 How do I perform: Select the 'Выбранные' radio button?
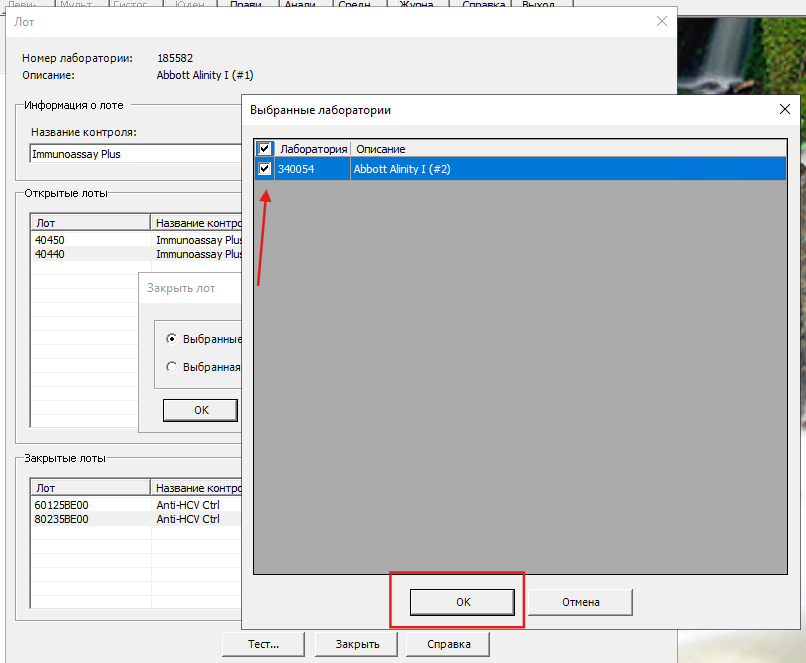(x=172, y=339)
